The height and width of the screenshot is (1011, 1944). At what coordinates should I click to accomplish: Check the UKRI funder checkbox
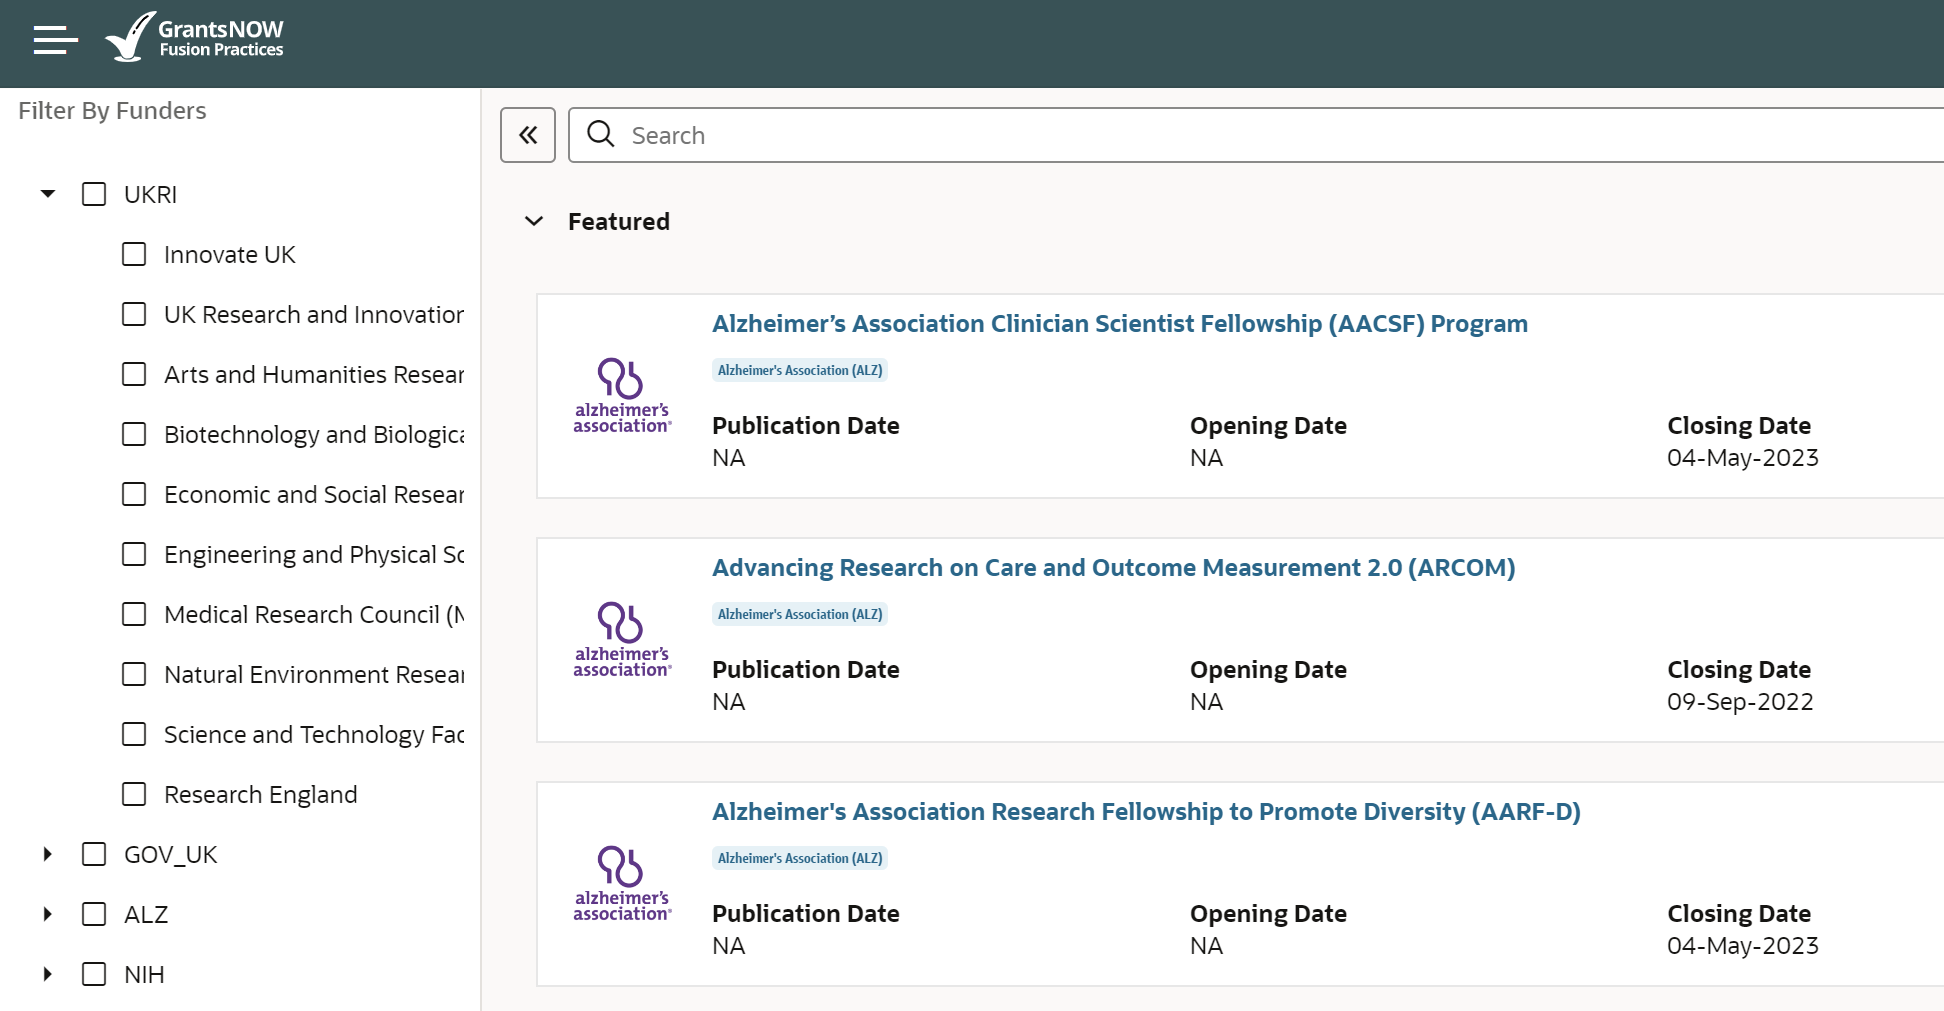pyautogui.click(x=94, y=194)
